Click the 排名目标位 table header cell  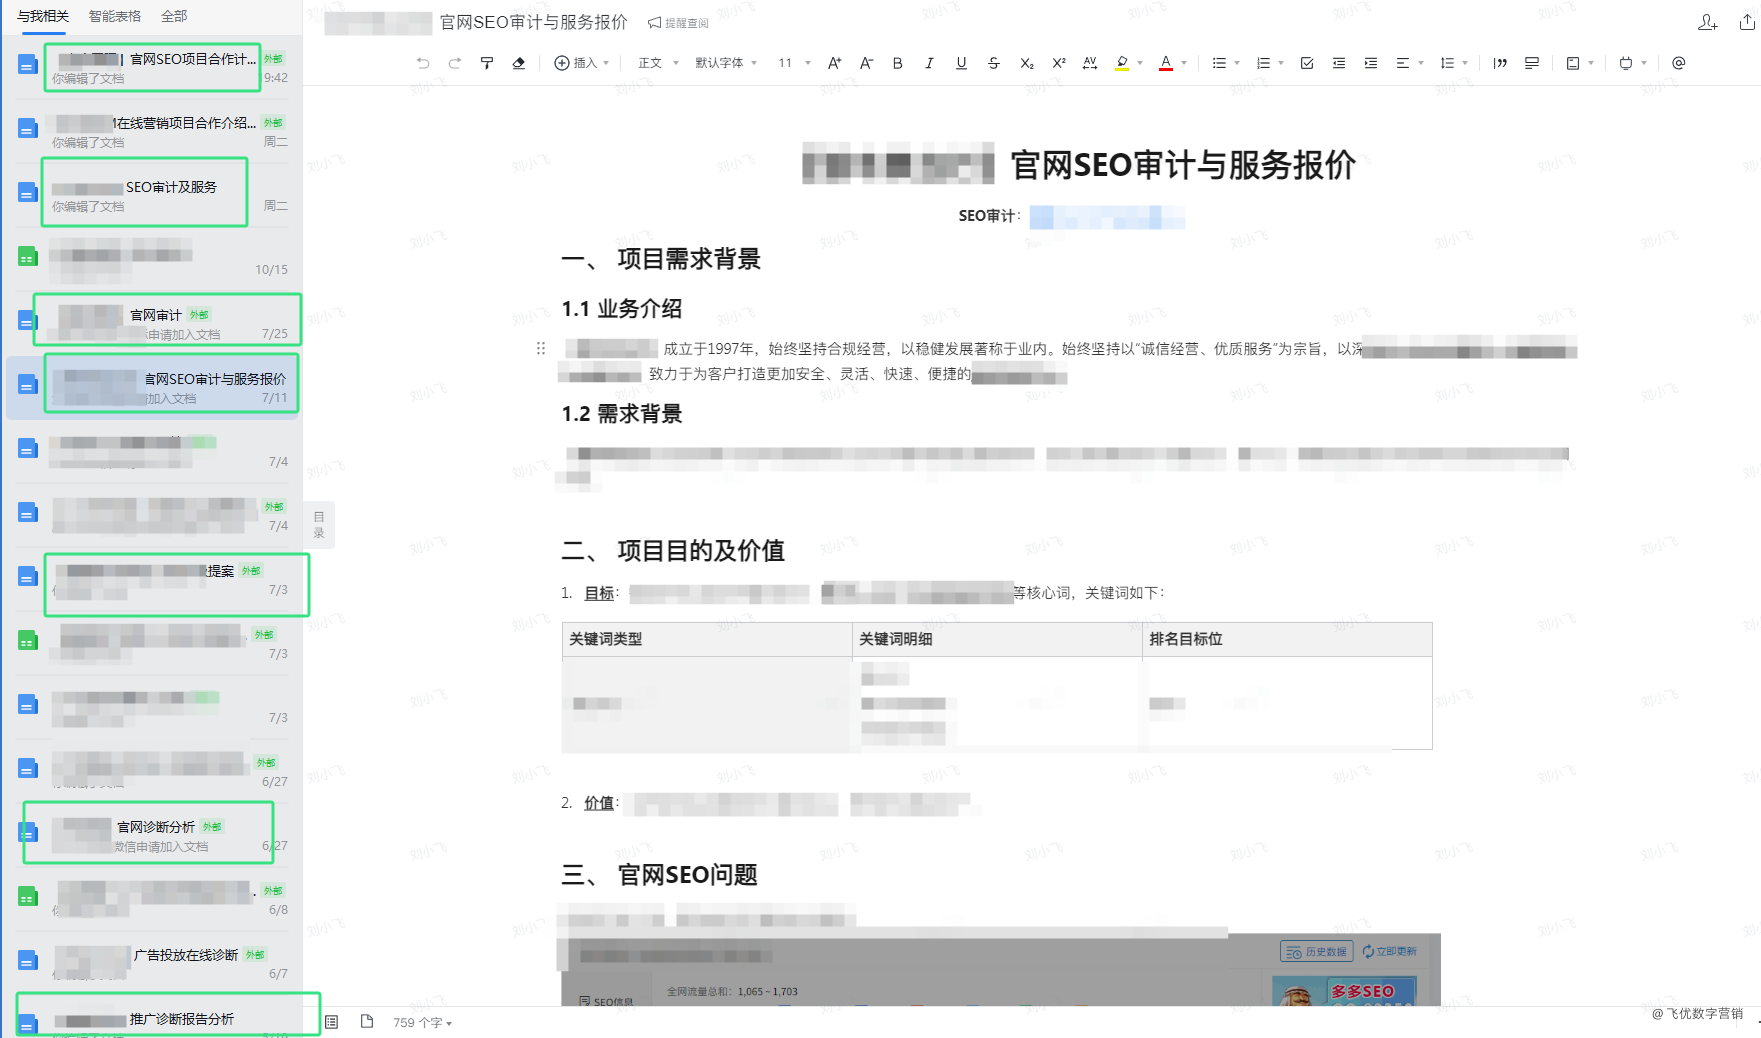[1287, 639]
